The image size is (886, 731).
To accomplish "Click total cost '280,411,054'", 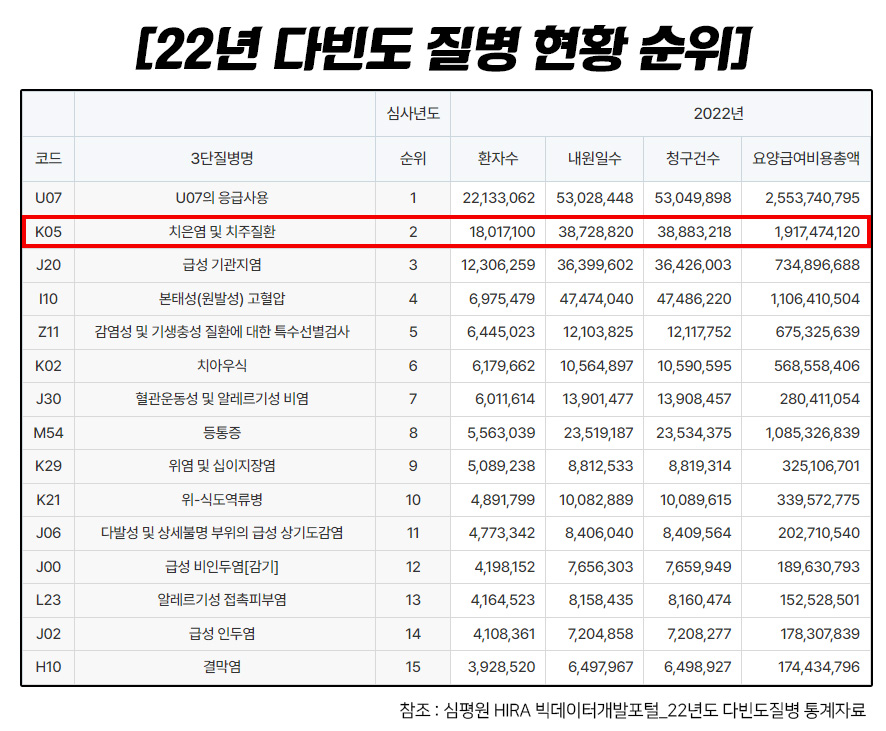I will 820,399.
